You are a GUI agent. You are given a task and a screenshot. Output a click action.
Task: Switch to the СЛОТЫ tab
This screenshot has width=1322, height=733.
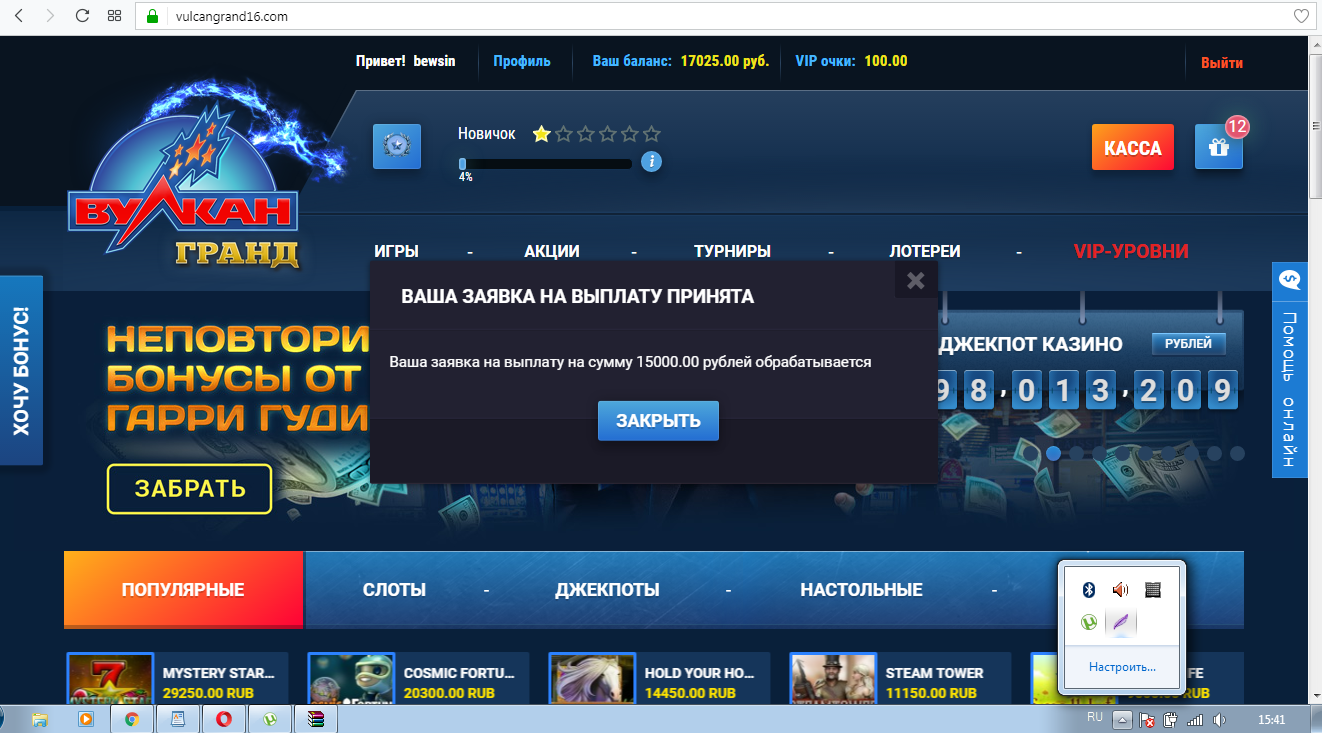pos(394,590)
